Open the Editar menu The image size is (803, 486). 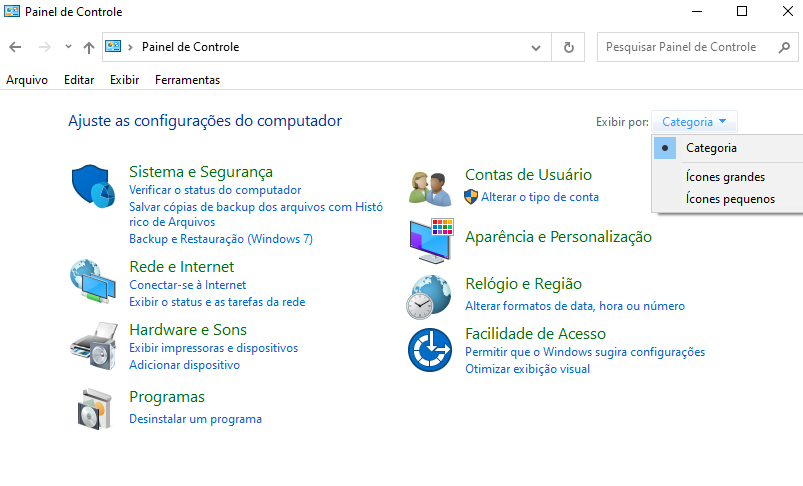click(79, 80)
